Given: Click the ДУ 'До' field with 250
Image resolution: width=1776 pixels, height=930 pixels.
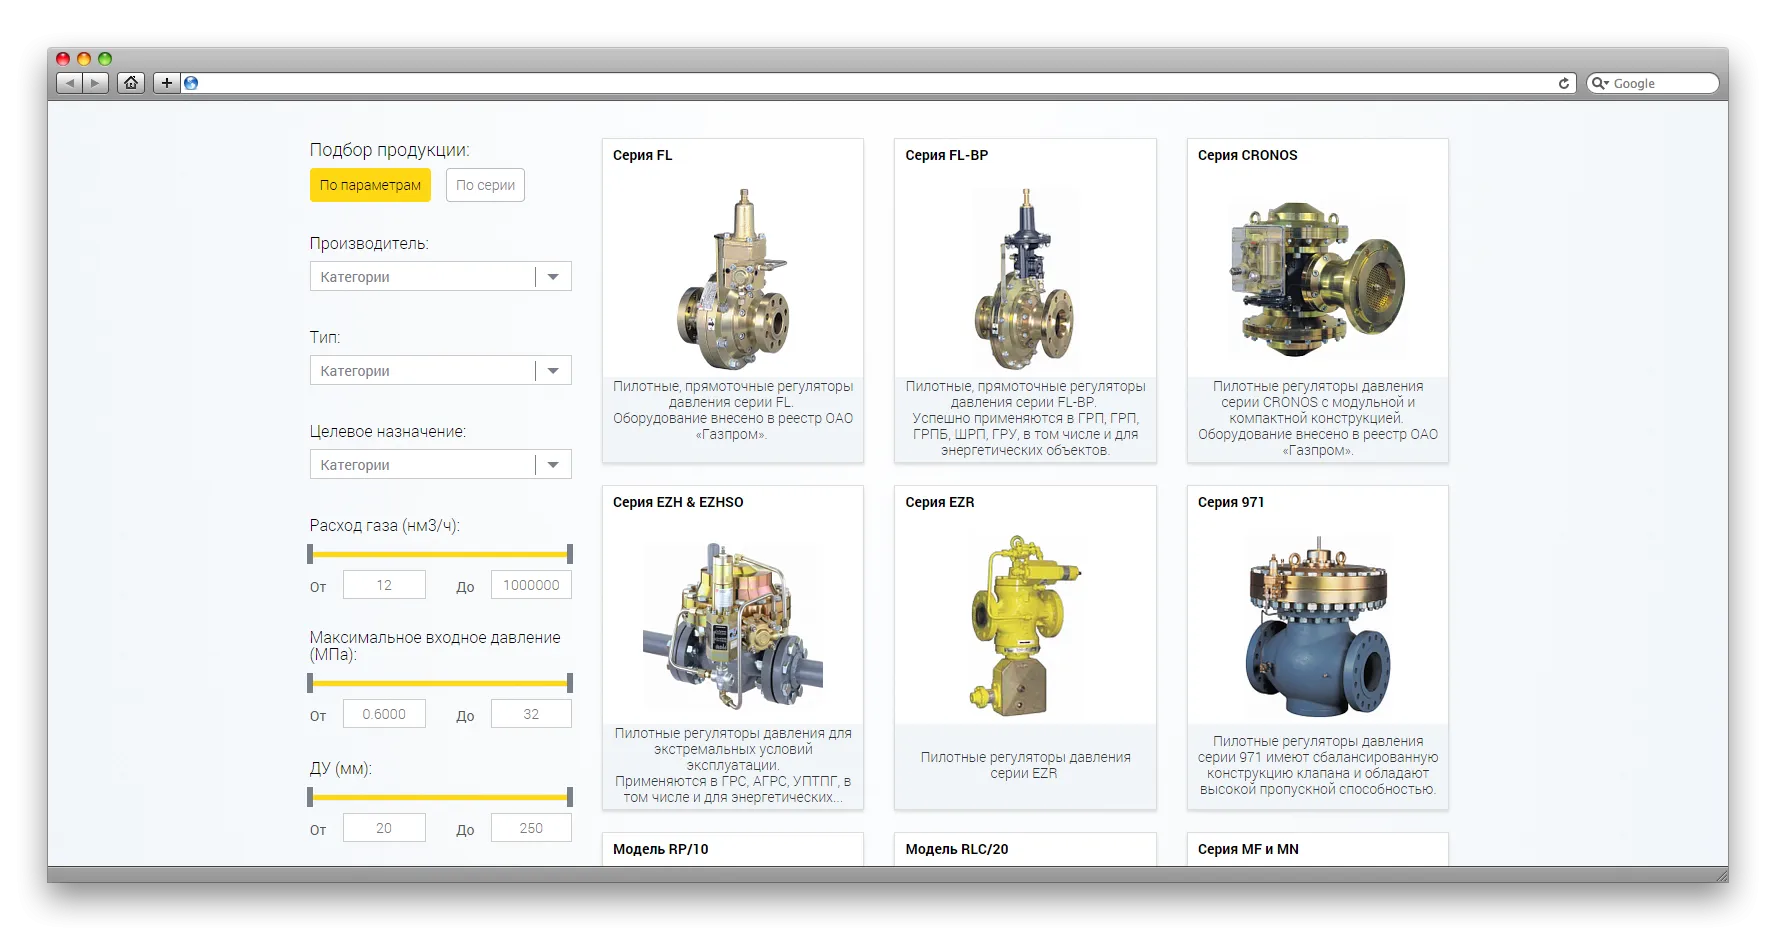Looking at the screenshot, I should (x=531, y=828).
